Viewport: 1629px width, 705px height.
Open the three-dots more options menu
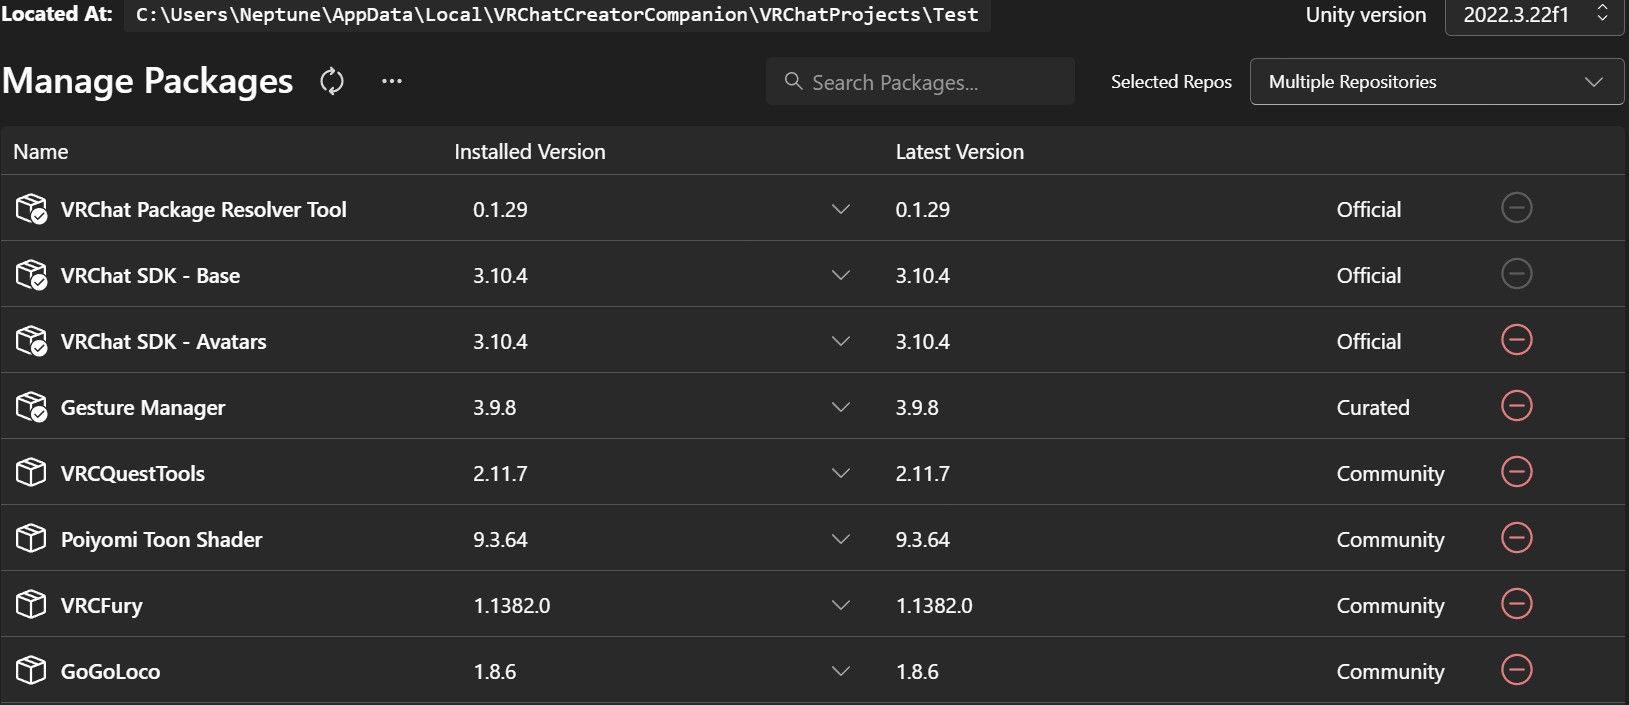pos(392,81)
